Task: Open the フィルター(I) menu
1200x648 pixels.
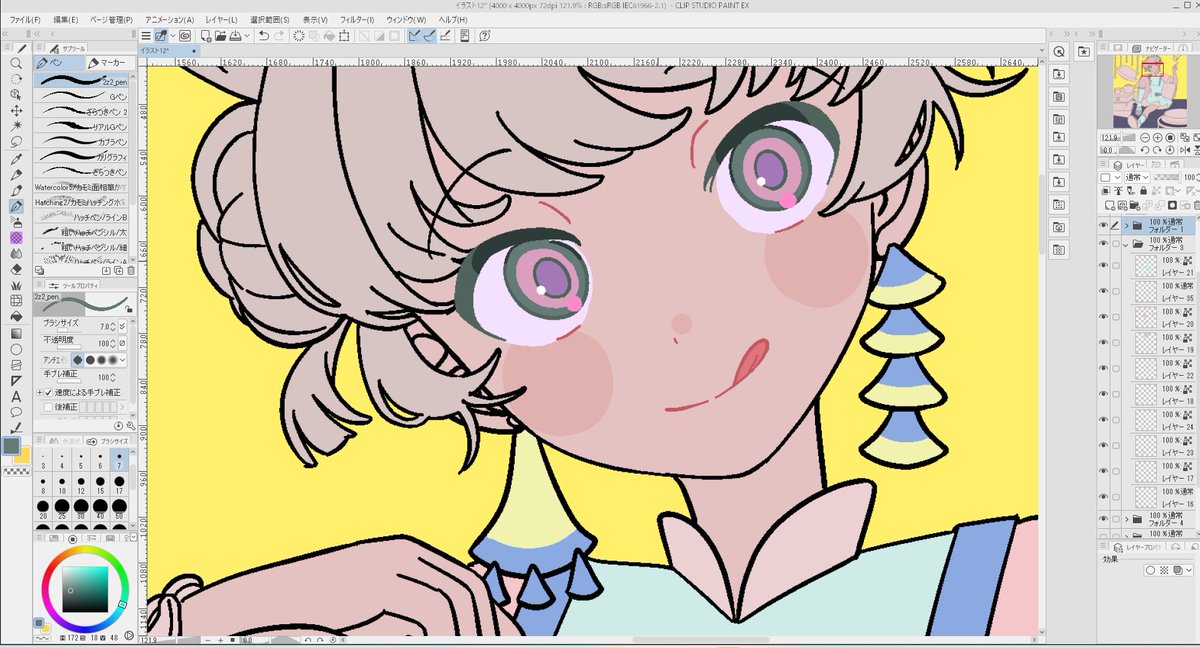Action: pyautogui.click(x=357, y=20)
